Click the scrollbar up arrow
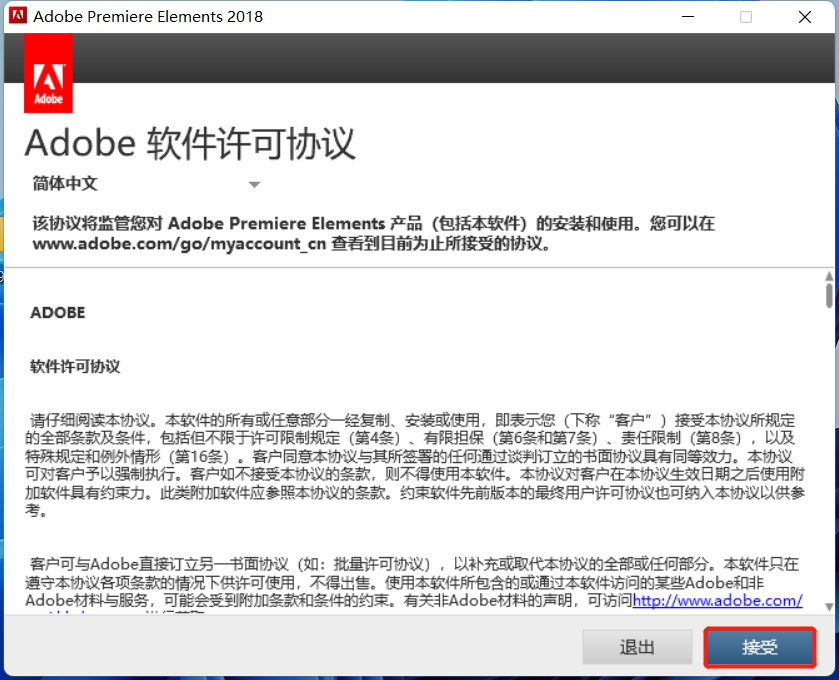The height and width of the screenshot is (680, 839). click(x=828, y=277)
